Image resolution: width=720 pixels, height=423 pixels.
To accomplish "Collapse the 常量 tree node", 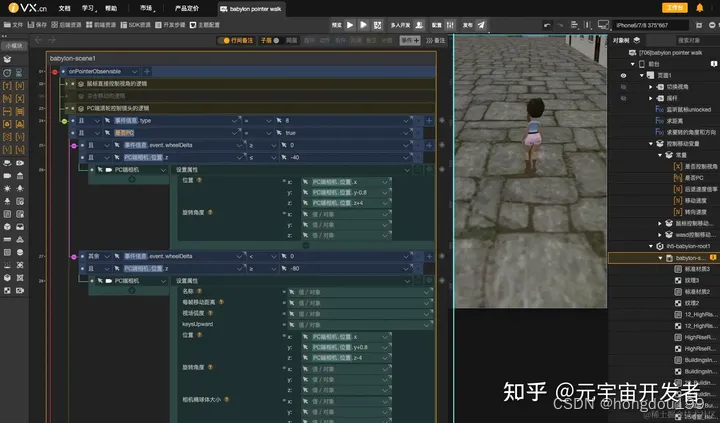I will (660, 155).
